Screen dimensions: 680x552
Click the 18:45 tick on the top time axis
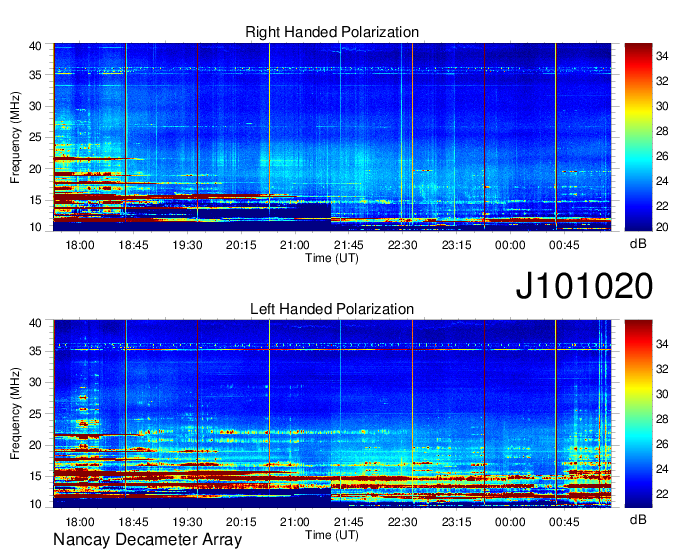(134, 245)
